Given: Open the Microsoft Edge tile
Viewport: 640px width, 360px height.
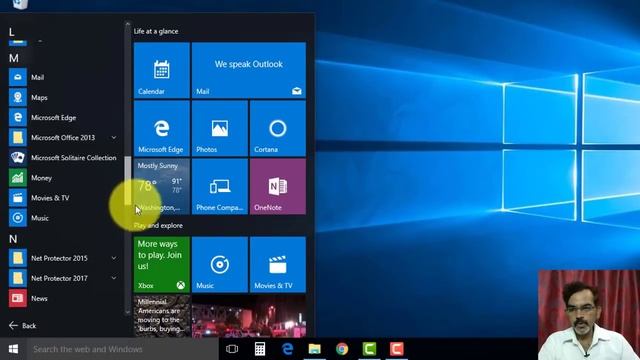Looking at the screenshot, I should click(162, 128).
